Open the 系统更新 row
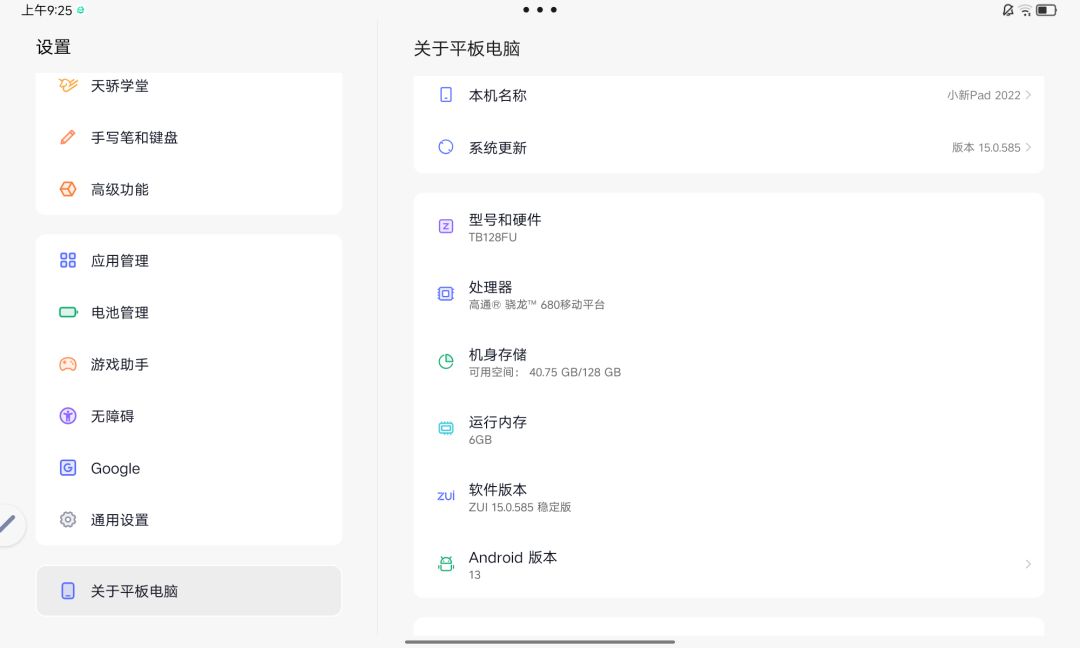Image resolution: width=1080 pixels, height=648 pixels. click(729, 147)
